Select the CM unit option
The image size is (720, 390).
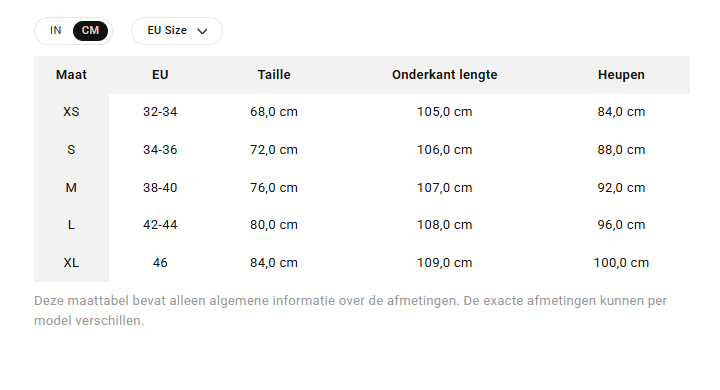point(90,31)
